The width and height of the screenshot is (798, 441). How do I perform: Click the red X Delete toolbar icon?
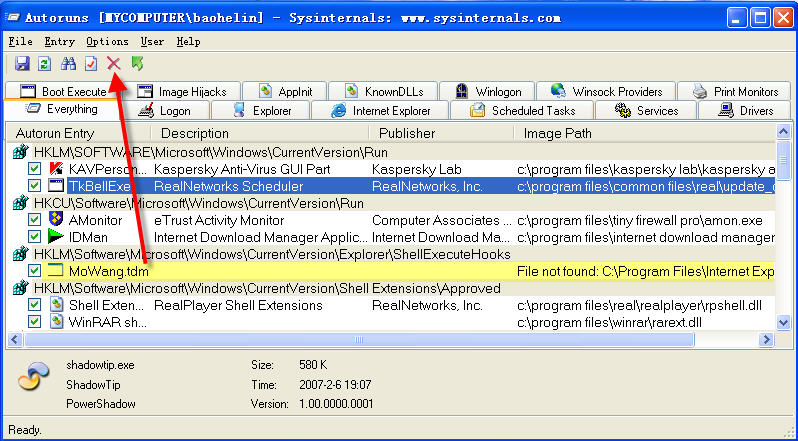[113, 64]
